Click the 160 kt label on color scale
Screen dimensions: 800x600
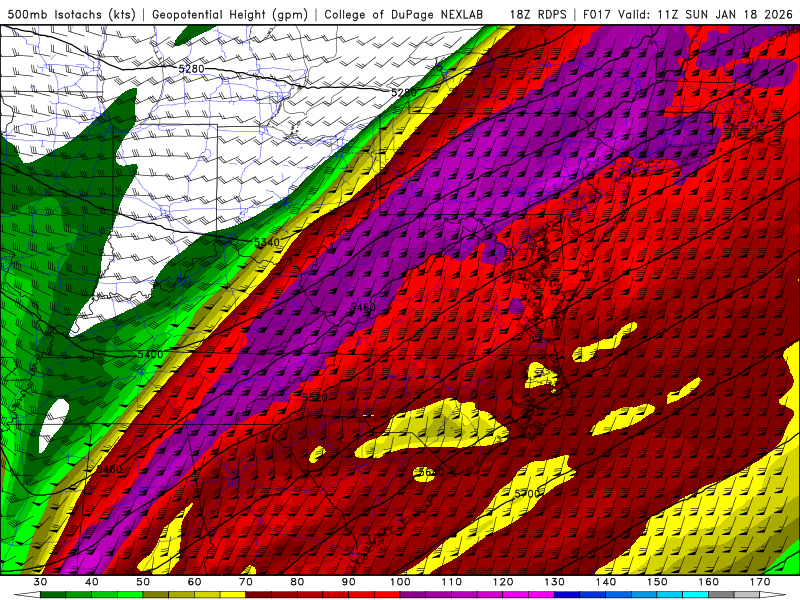[x=709, y=582]
